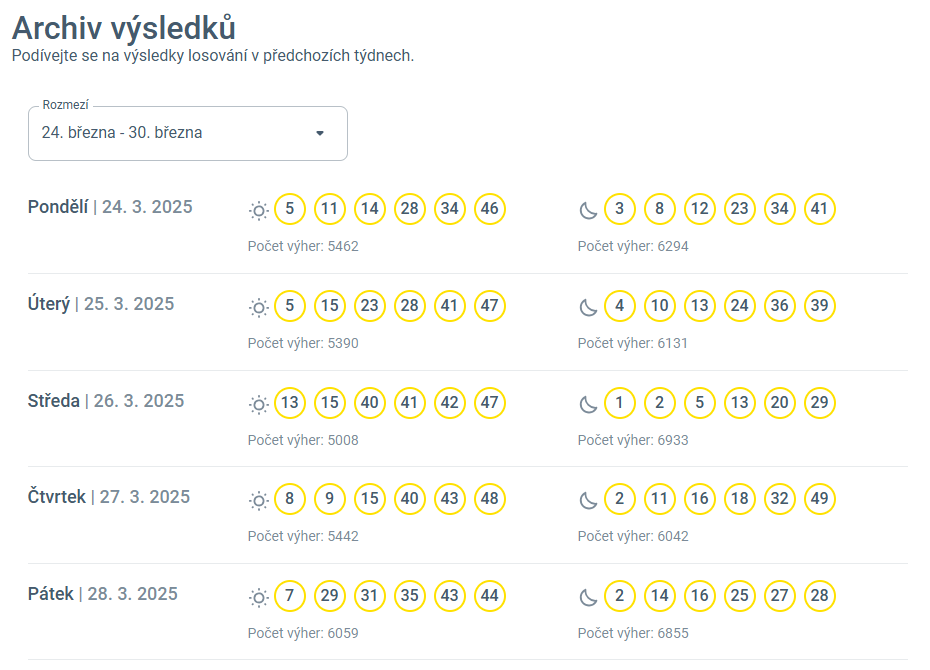Select number 29 in Wednesday's evening draw
The height and width of the screenshot is (670, 930).
[x=819, y=403]
